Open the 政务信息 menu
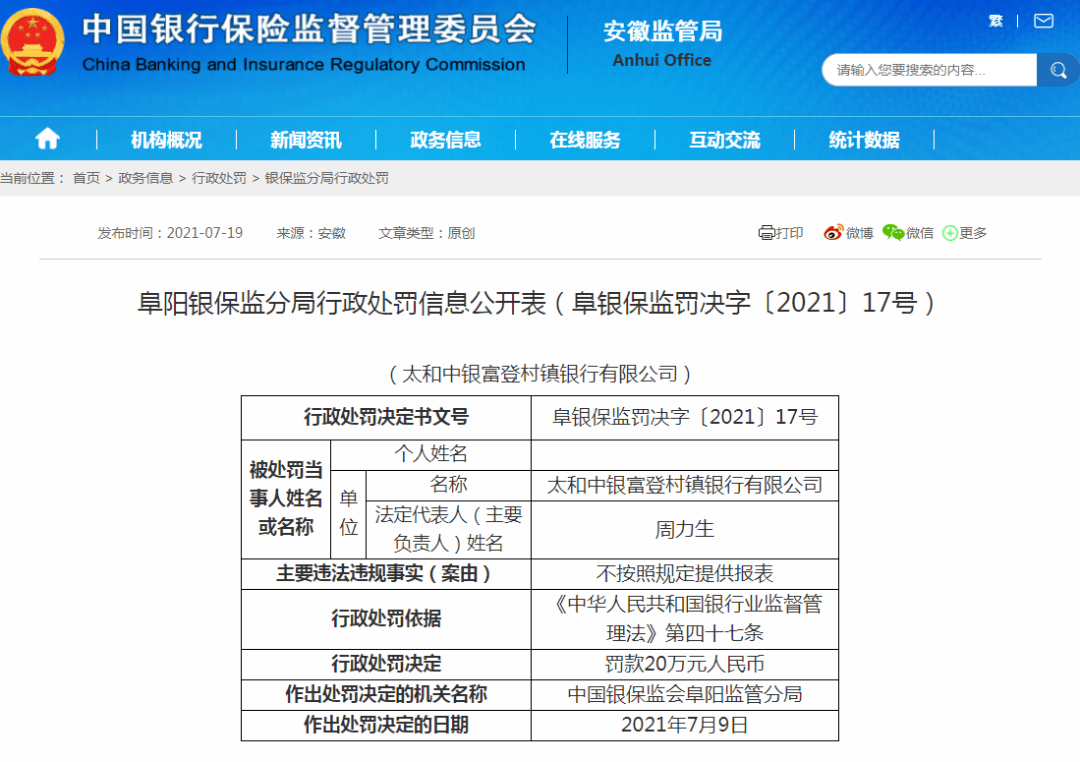 click(446, 140)
